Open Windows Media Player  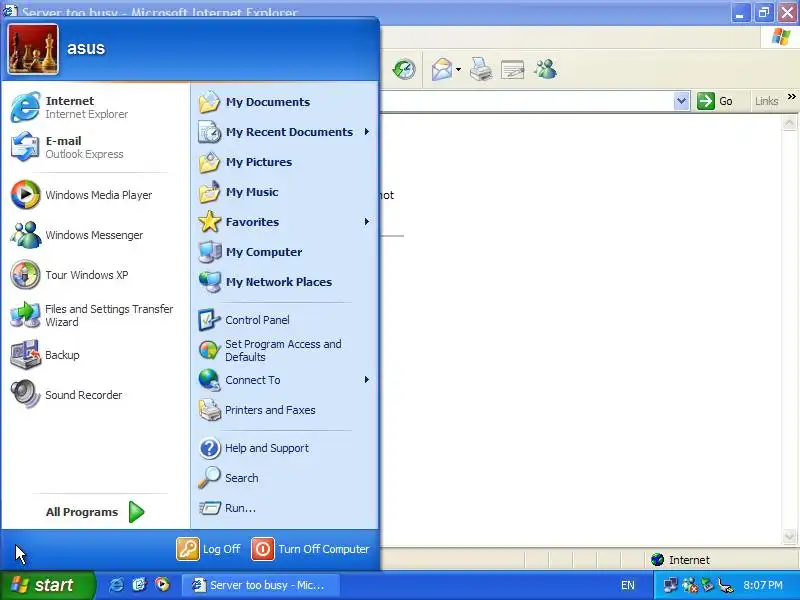point(94,195)
